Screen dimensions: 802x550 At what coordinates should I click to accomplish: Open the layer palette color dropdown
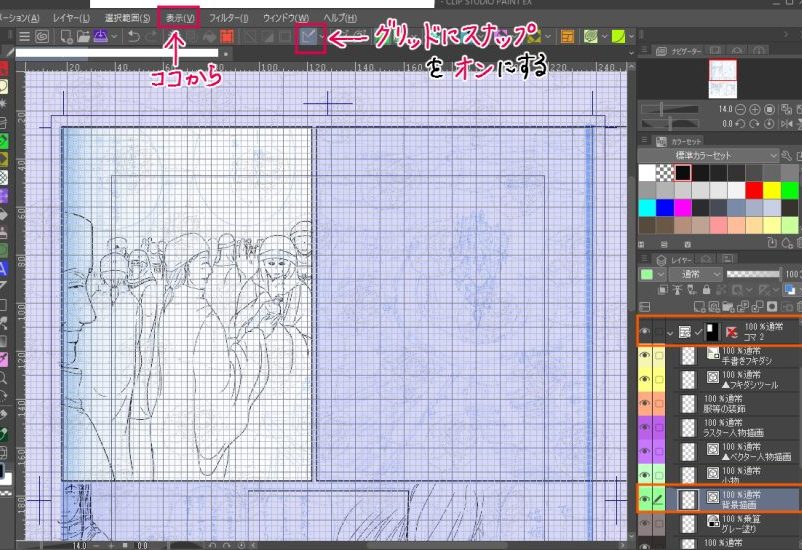pos(652,275)
